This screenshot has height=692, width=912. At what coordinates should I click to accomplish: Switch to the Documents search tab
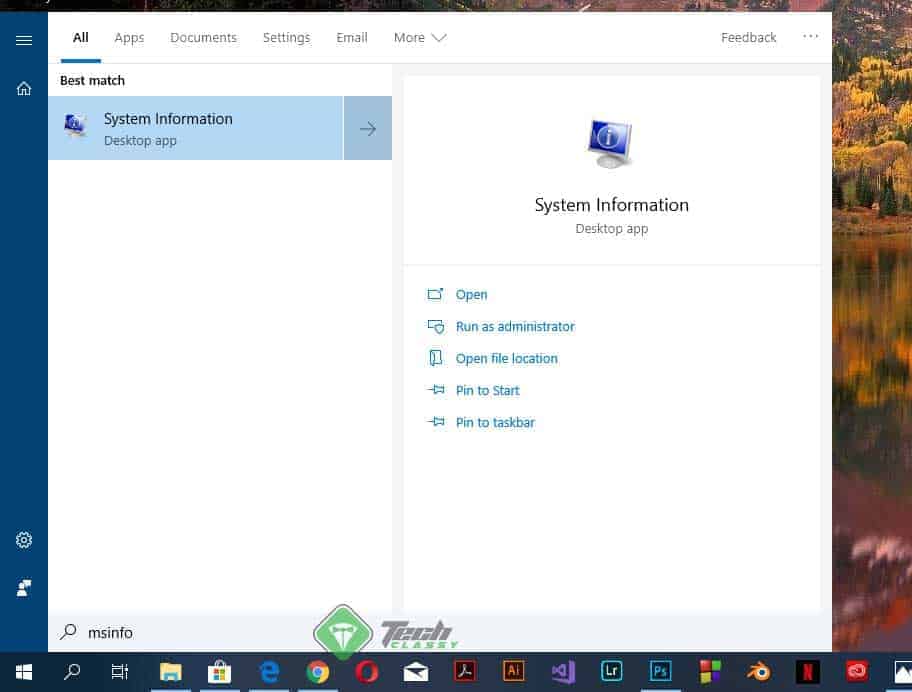[203, 37]
